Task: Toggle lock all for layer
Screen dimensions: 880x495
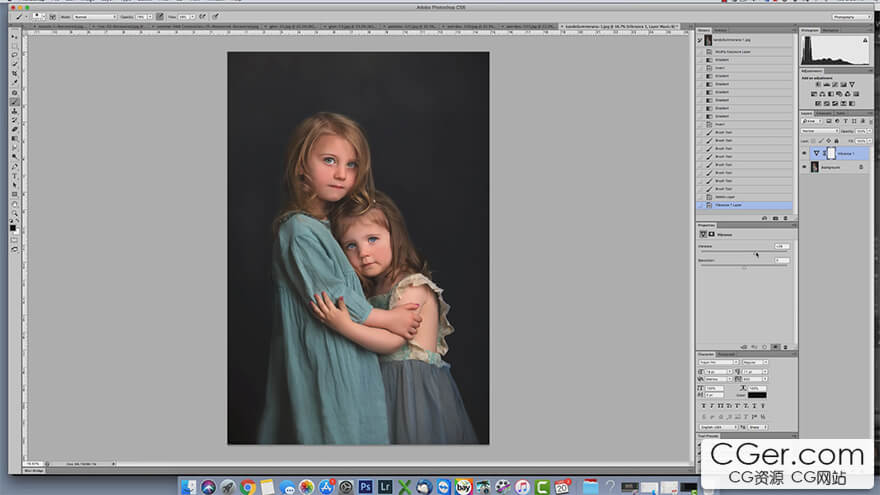Action: coord(836,141)
